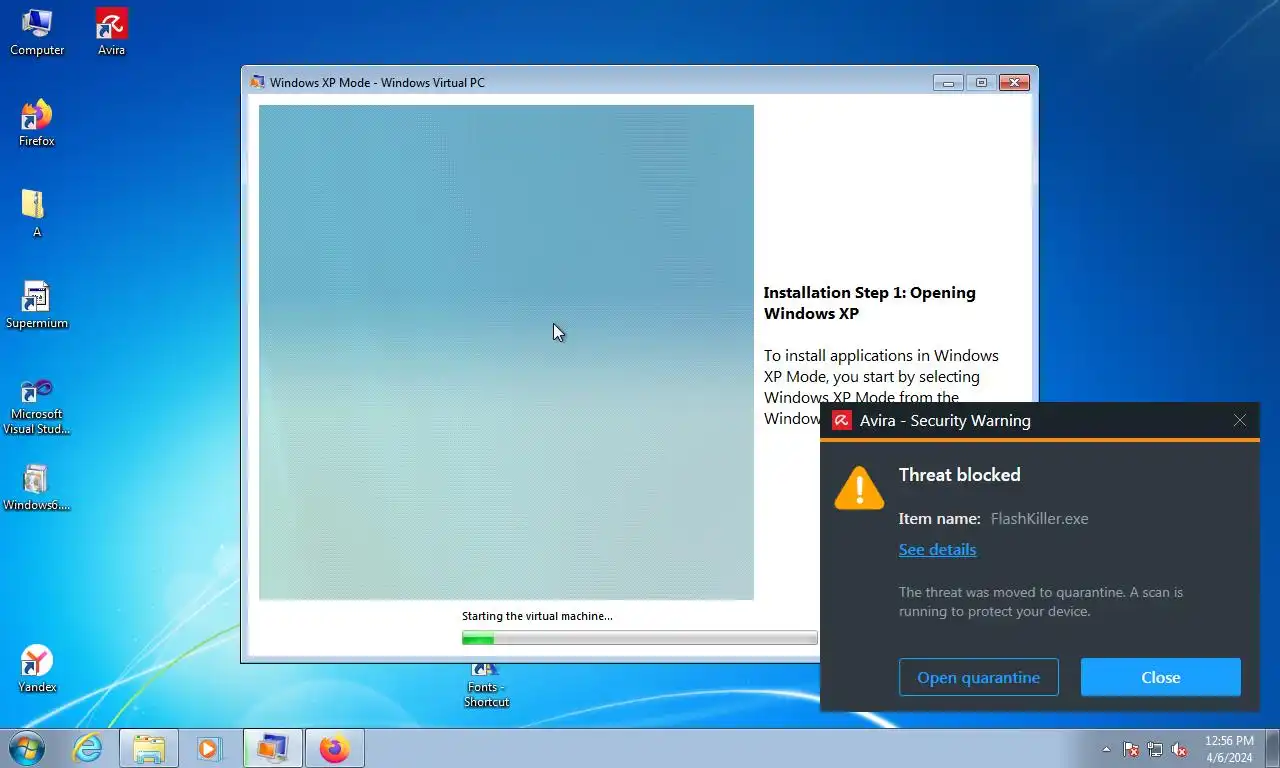Open the Avira desktop shortcut

tap(111, 32)
